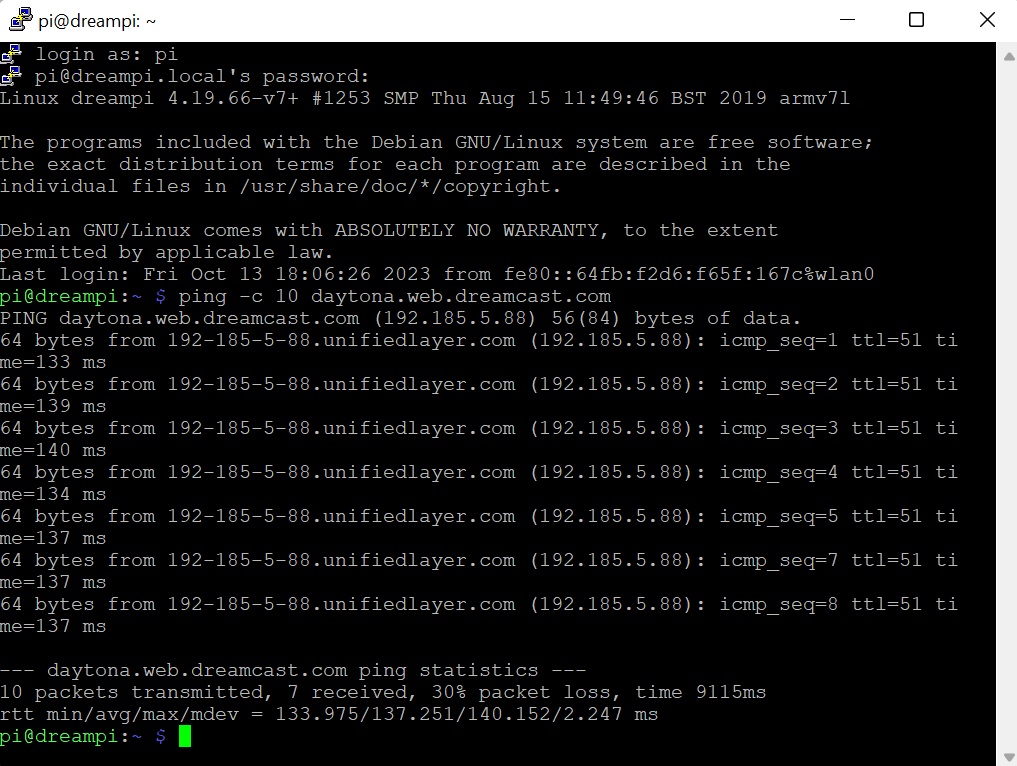
Task: Open the PuTTY system menu icon in title bar
Action: click(20, 19)
